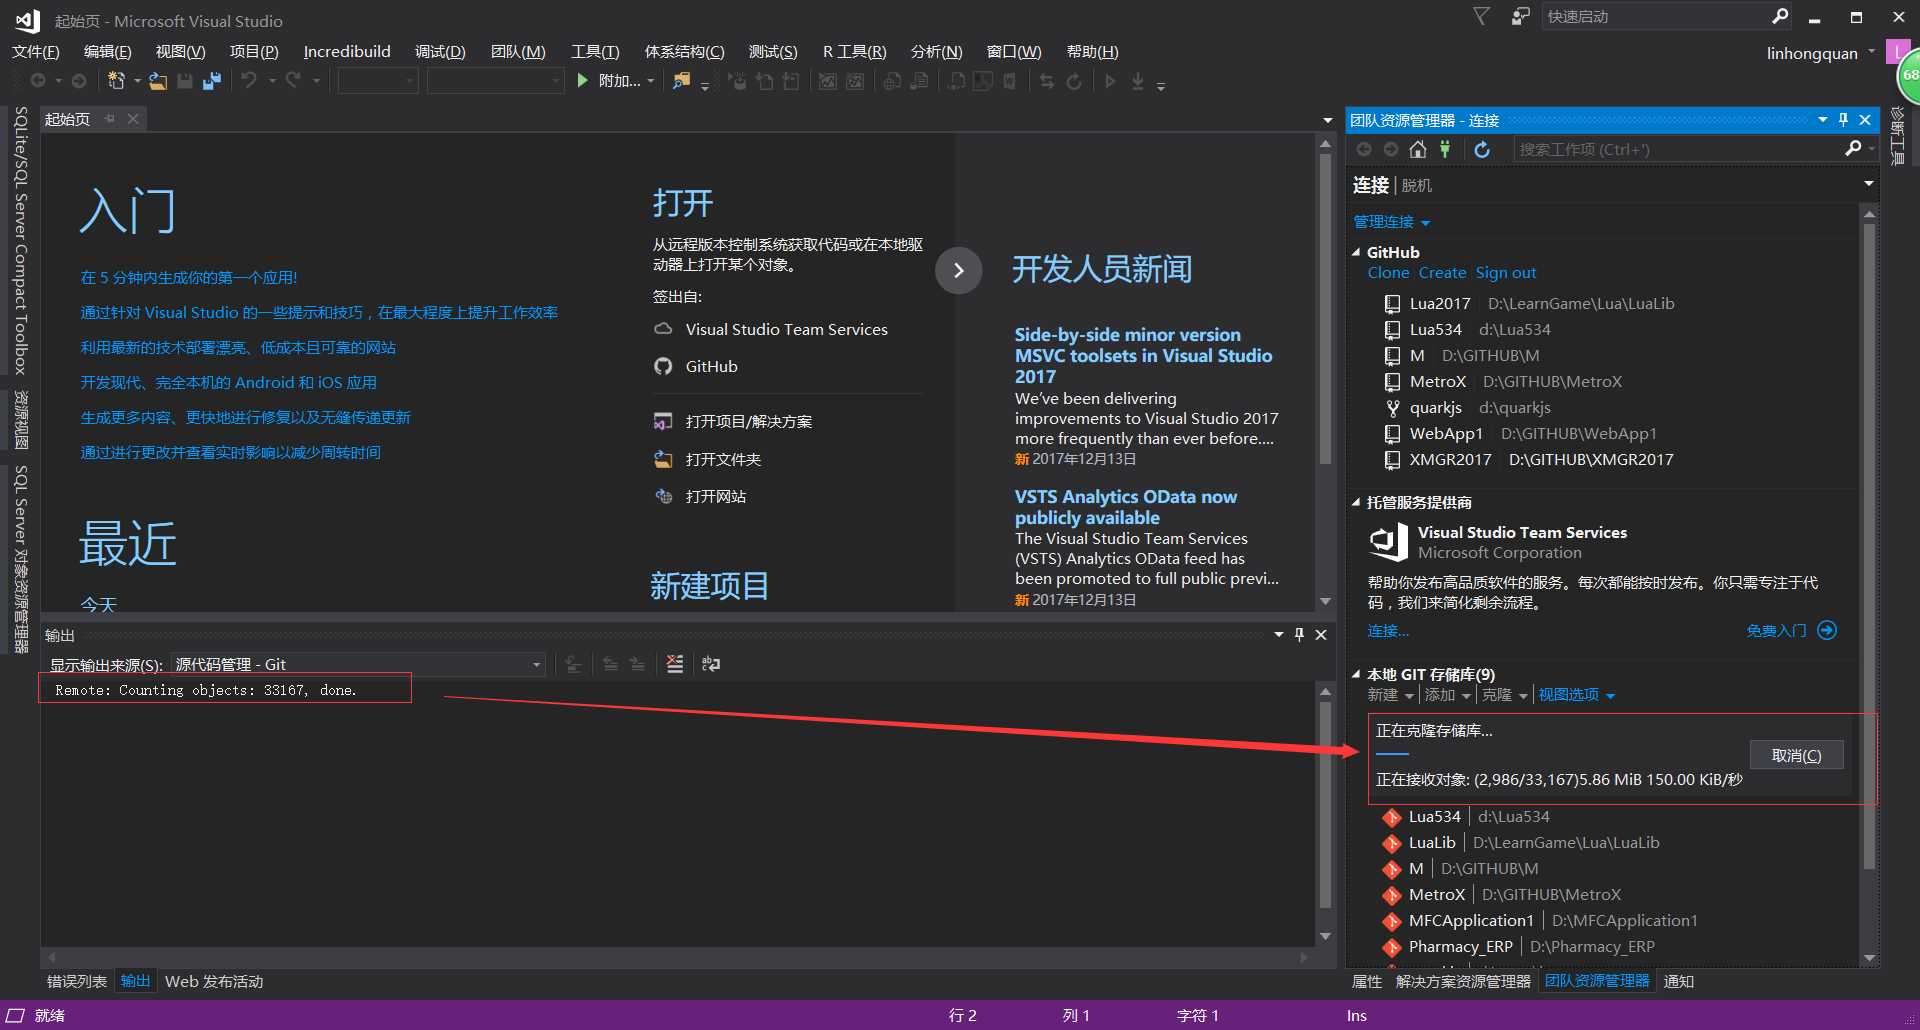
Task: Open the SQLite/SQL Server Compact Toolbox side tab
Action: 20,240
